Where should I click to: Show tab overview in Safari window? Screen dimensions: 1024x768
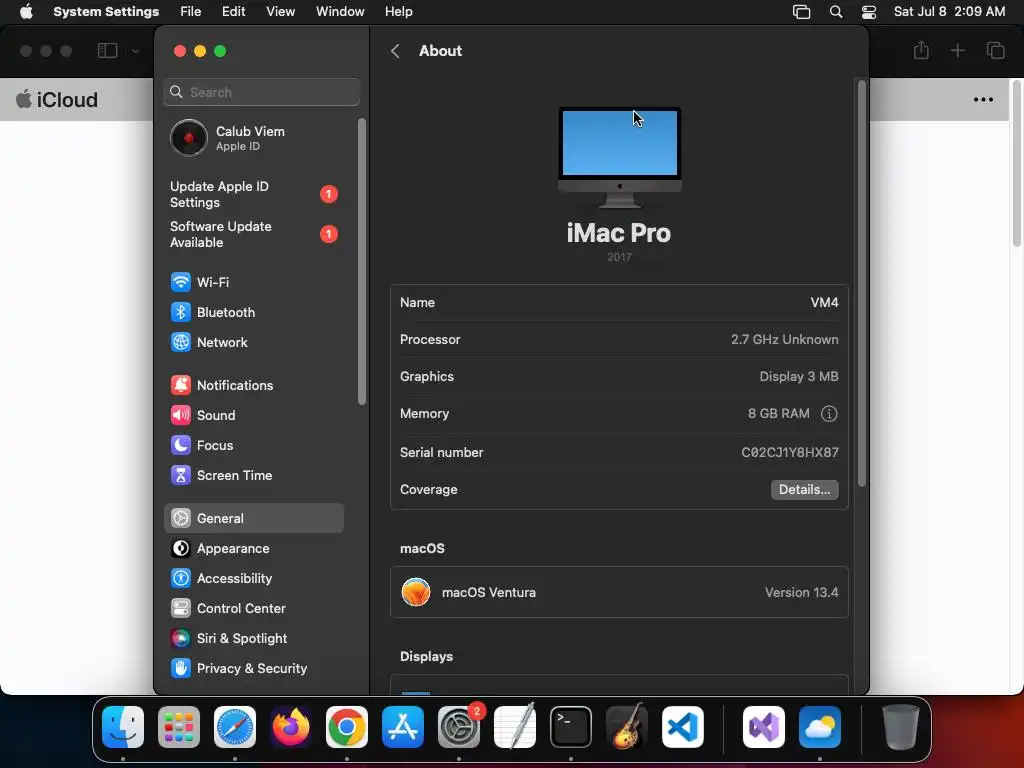pos(995,50)
